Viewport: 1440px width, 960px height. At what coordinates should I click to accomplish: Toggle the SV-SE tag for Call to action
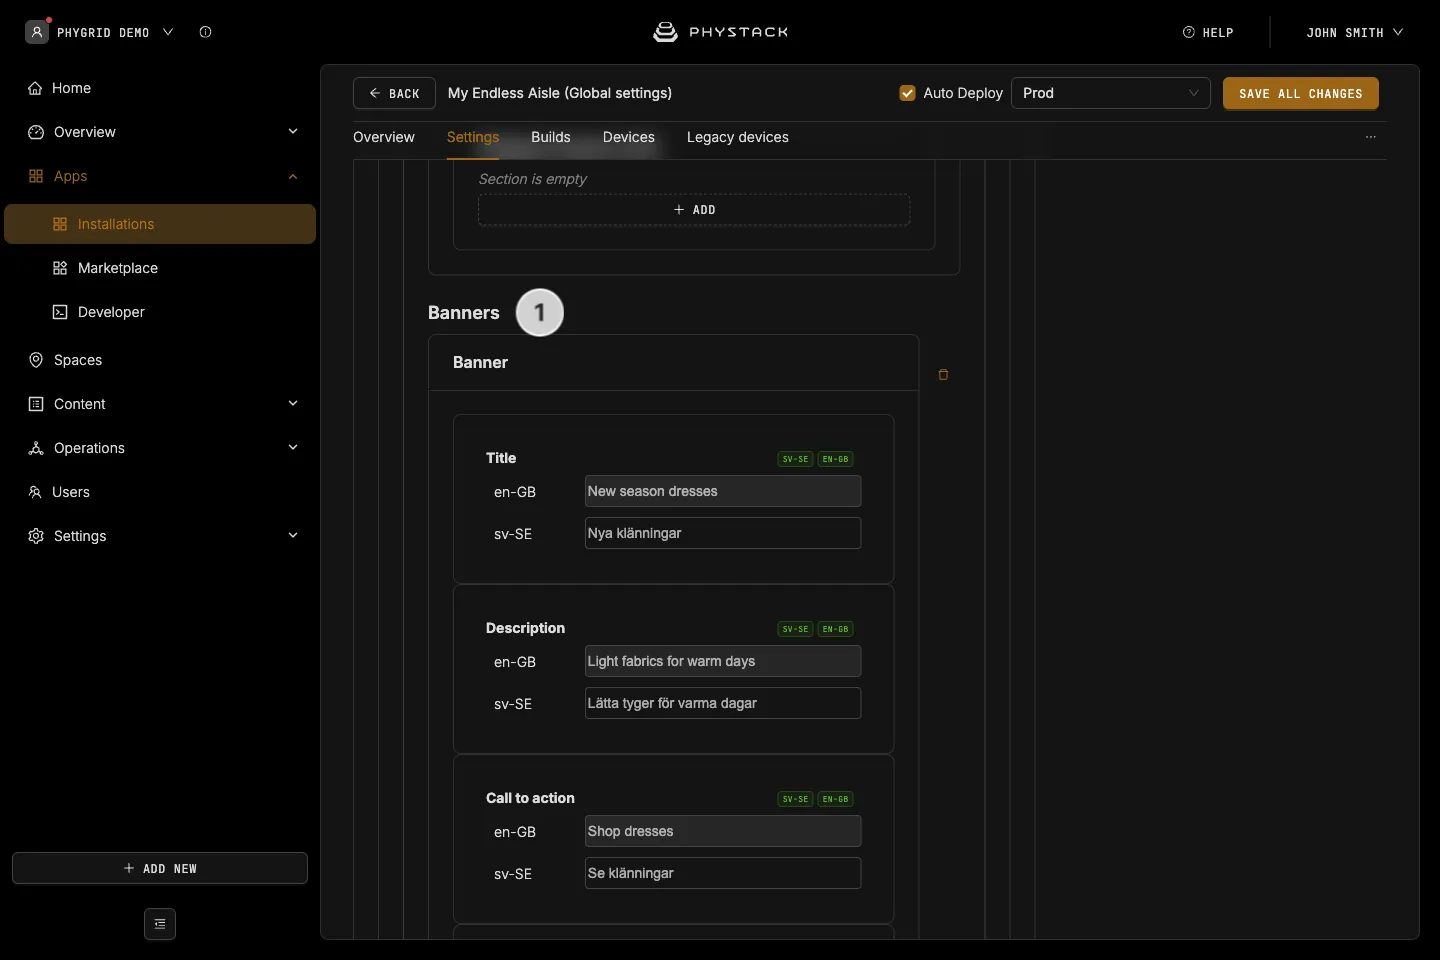pos(795,799)
